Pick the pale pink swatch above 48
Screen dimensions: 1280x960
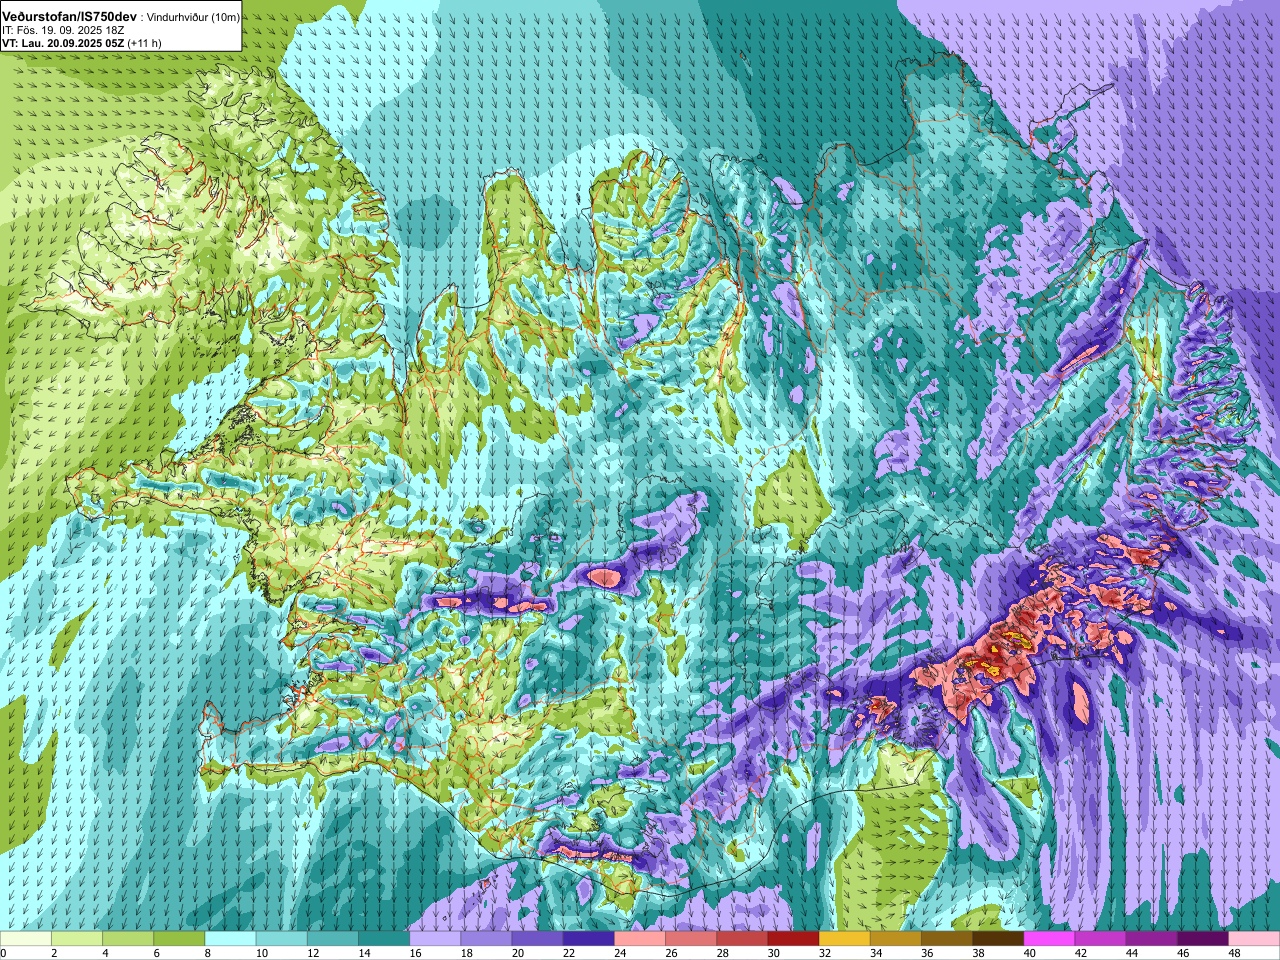click(1254, 939)
